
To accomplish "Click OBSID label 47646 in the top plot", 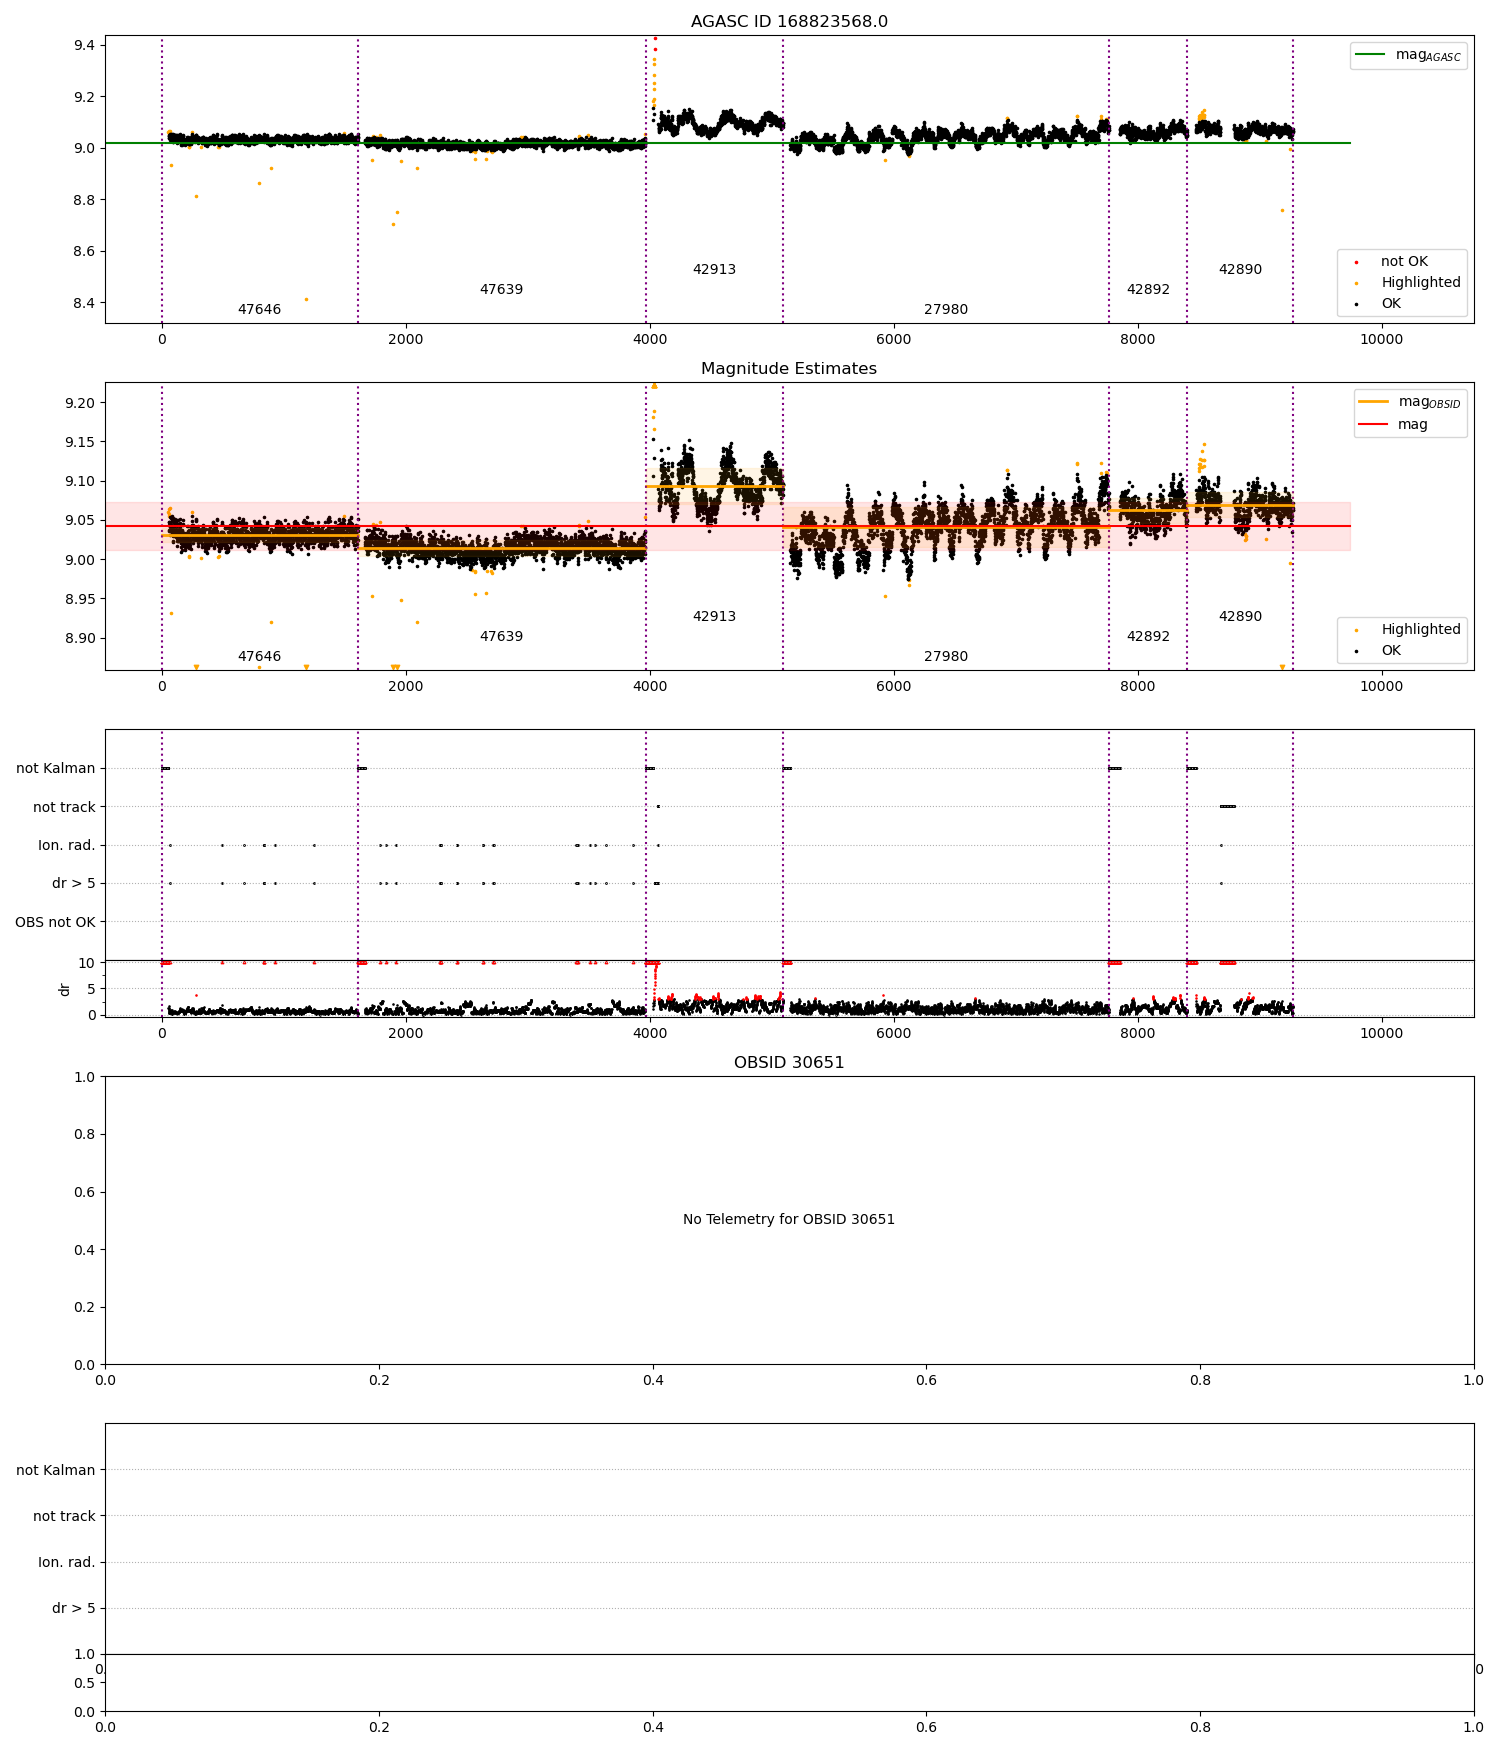I will [x=259, y=310].
